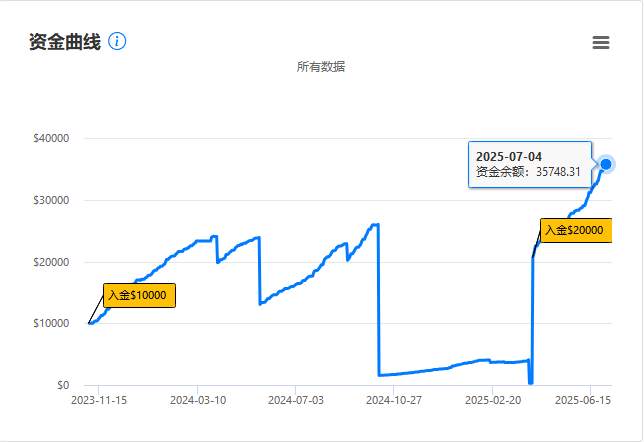
Task: Click the 2024-10-27 x-axis date
Action: [394, 400]
